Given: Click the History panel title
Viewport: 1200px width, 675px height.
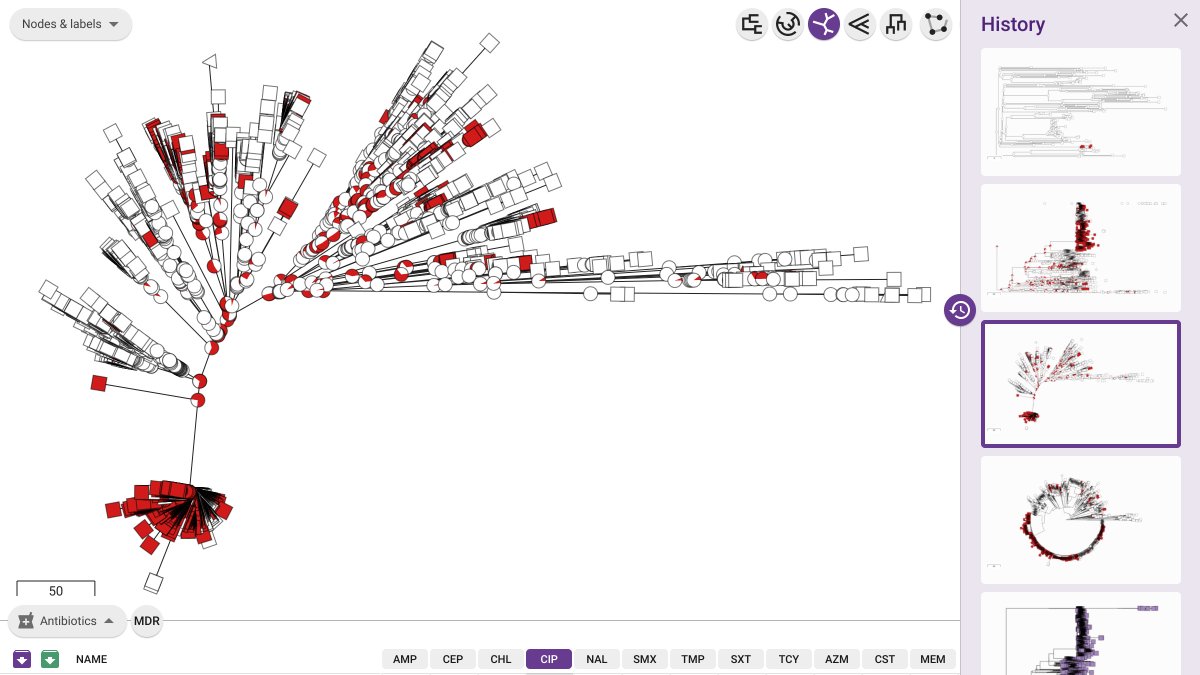Looking at the screenshot, I should [x=1013, y=24].
